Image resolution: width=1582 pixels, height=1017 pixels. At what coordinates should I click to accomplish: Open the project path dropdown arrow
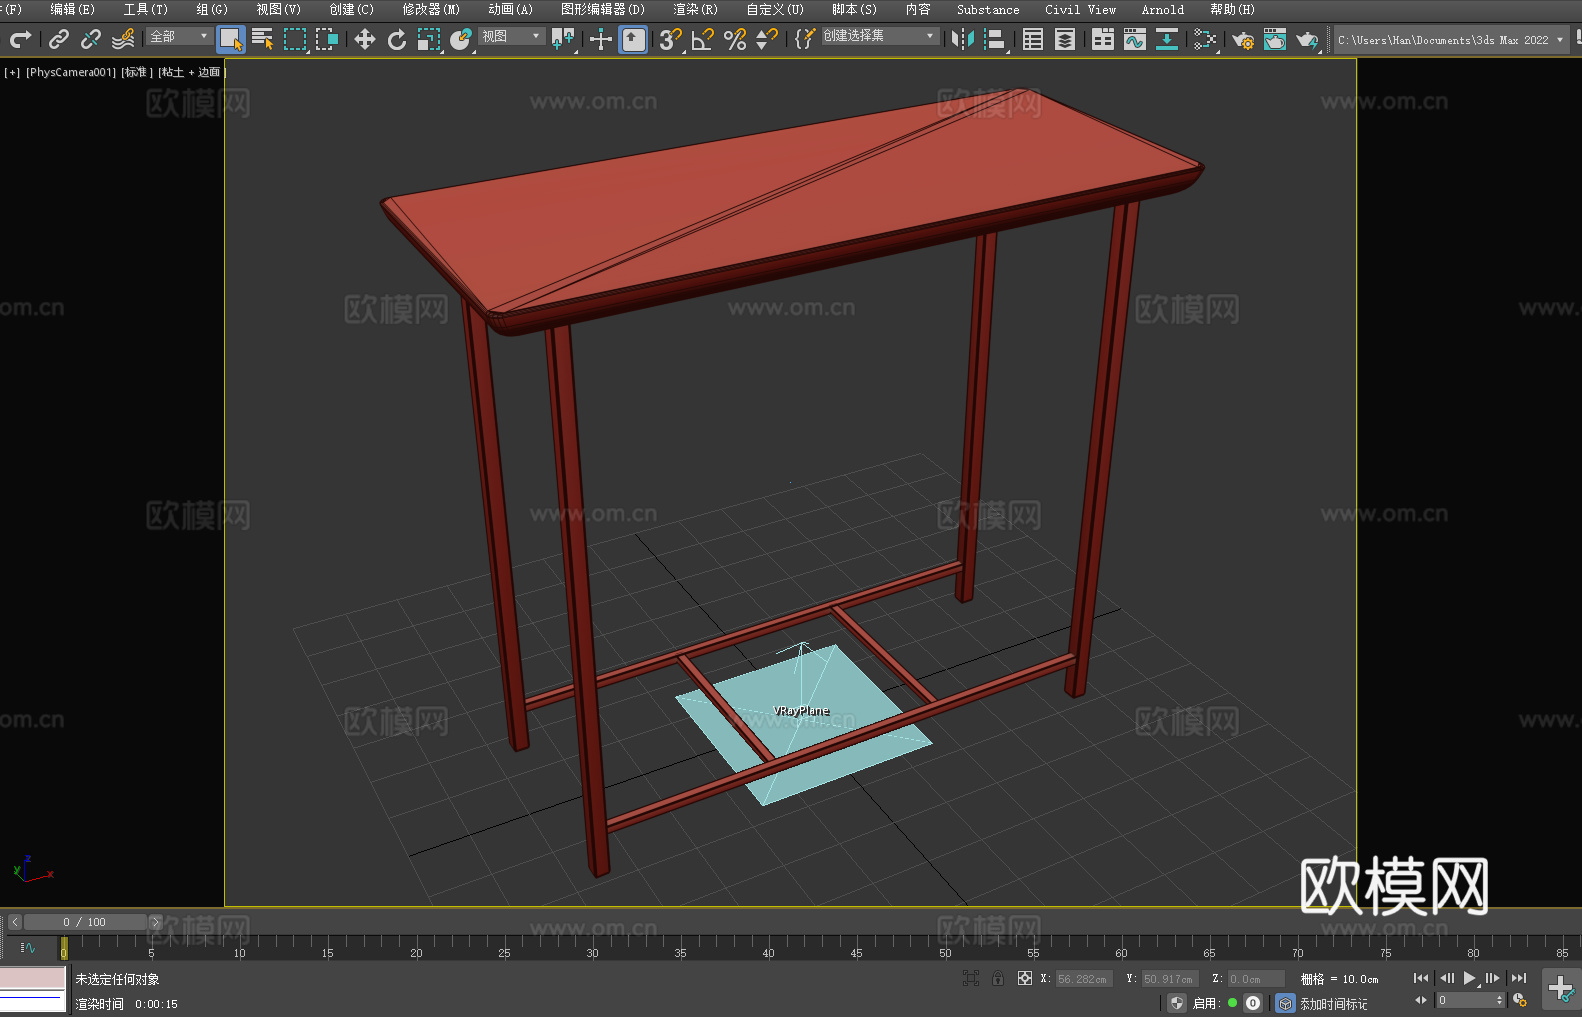1560,40
